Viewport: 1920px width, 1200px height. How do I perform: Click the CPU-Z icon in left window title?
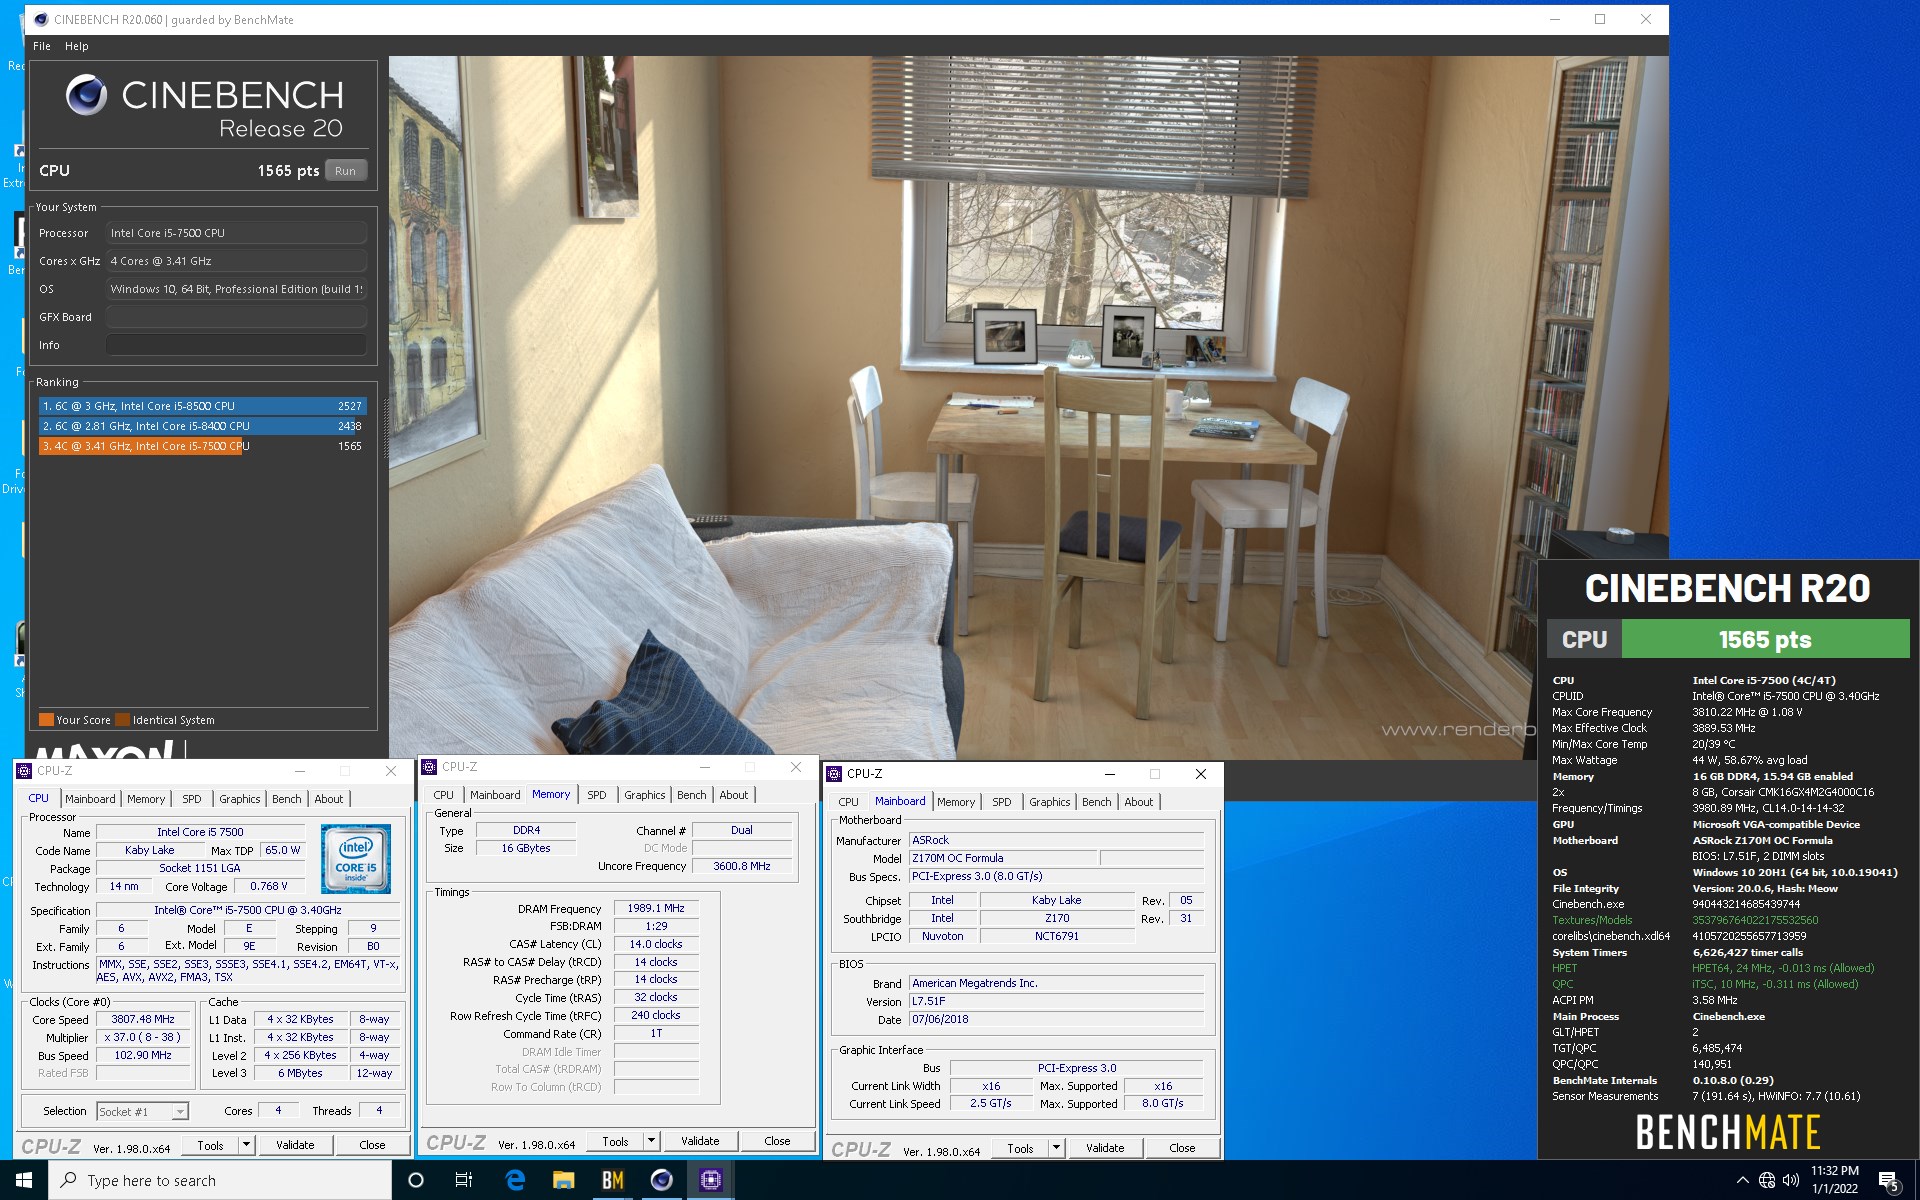coord(25,771)
